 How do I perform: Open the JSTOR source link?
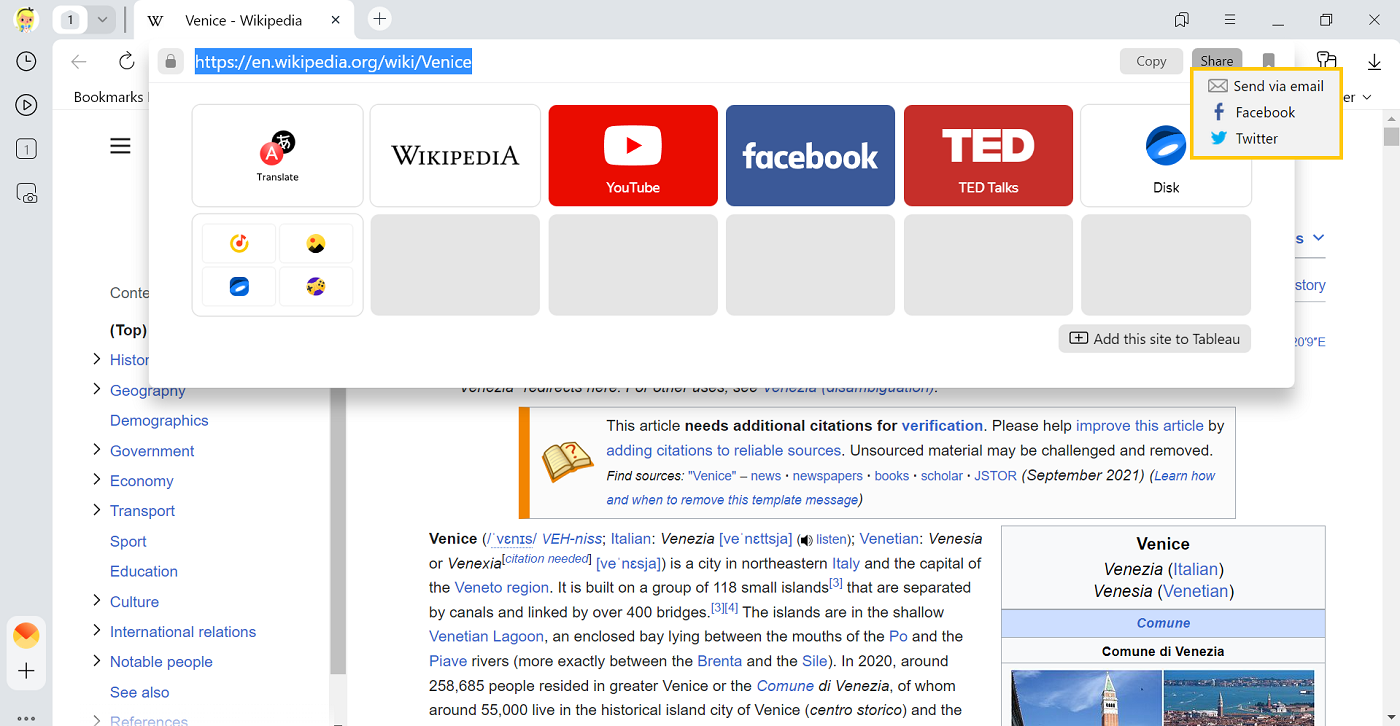(x=994, y=476)
